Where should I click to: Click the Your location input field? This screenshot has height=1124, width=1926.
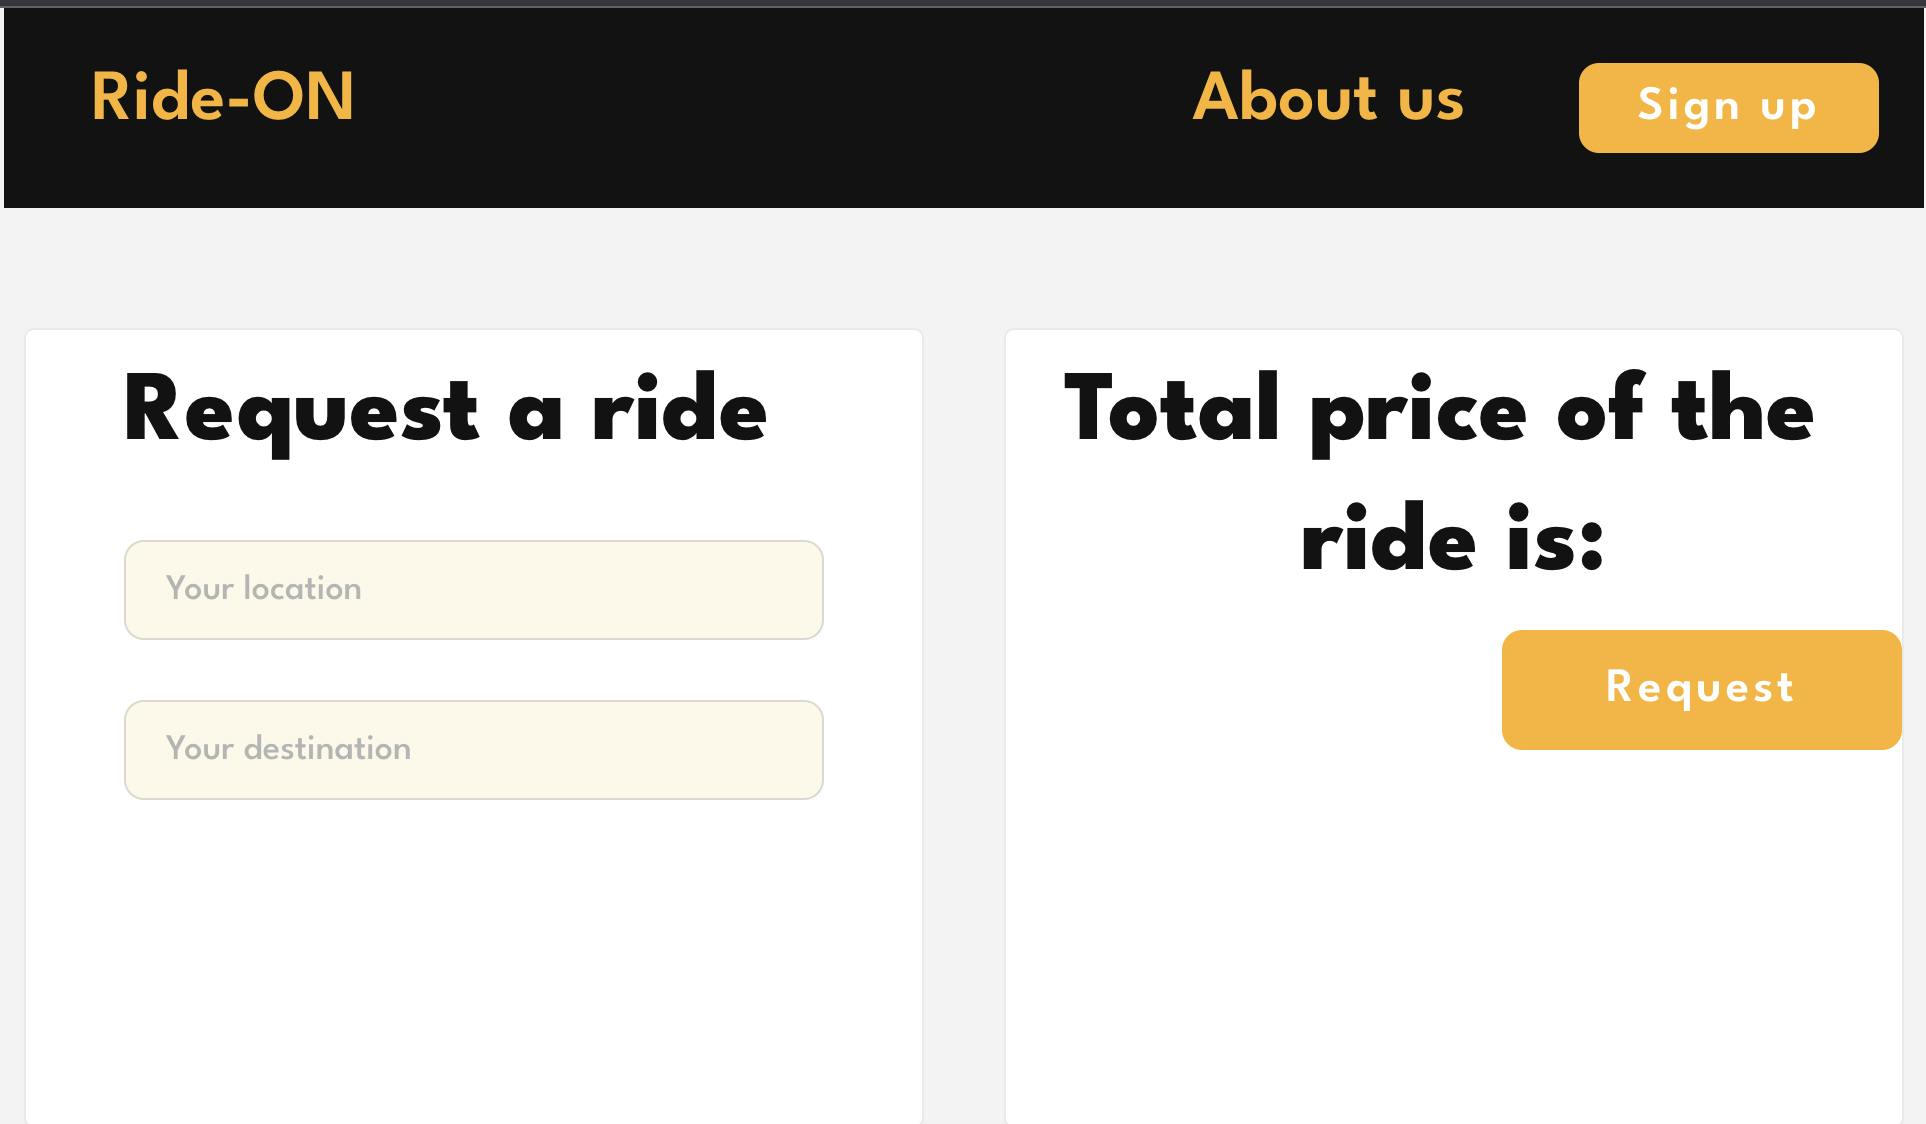473,589
